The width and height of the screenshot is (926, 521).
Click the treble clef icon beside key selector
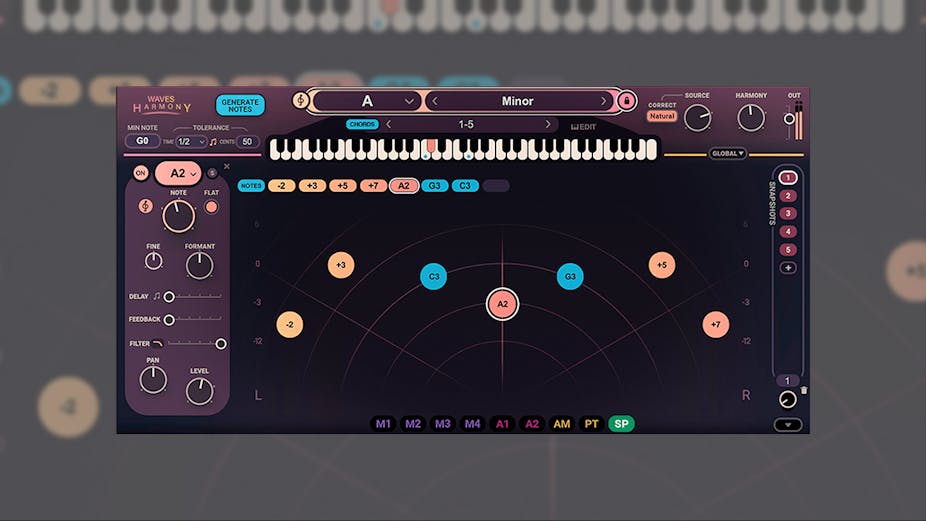point(301,101)
